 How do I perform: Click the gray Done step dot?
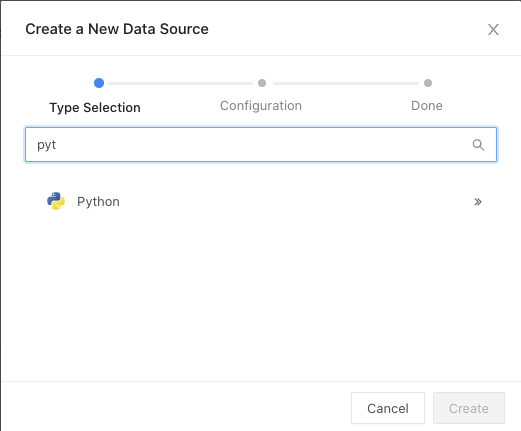point(428,83)
